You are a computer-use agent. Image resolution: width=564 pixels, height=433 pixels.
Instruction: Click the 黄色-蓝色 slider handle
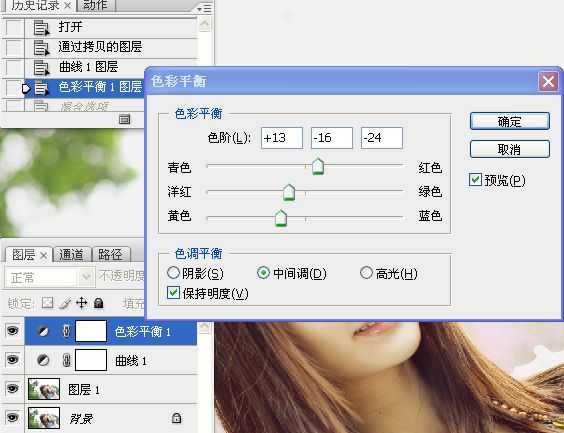(281, 218)
